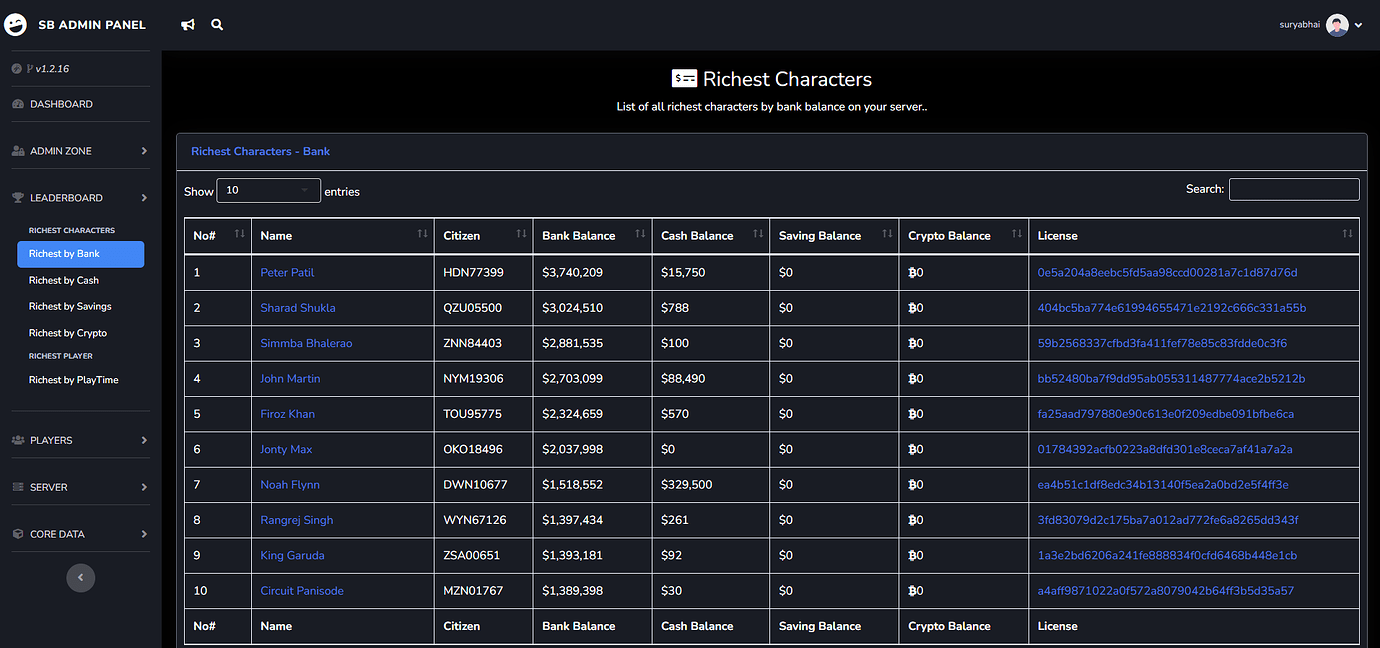Open Peter Patil's profile link

tap(287, 273)
